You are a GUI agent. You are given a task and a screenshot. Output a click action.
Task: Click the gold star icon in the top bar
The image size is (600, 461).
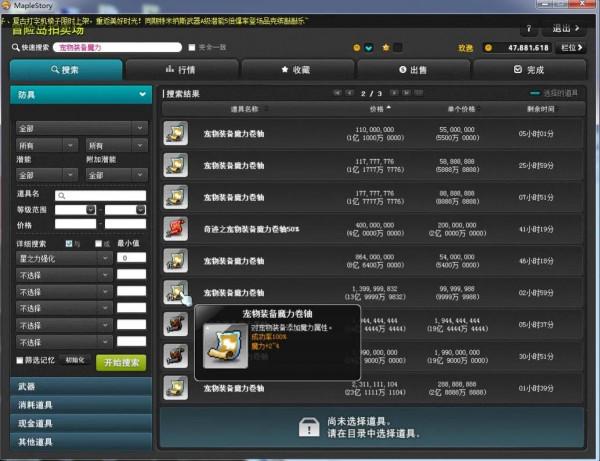[386, 47]
